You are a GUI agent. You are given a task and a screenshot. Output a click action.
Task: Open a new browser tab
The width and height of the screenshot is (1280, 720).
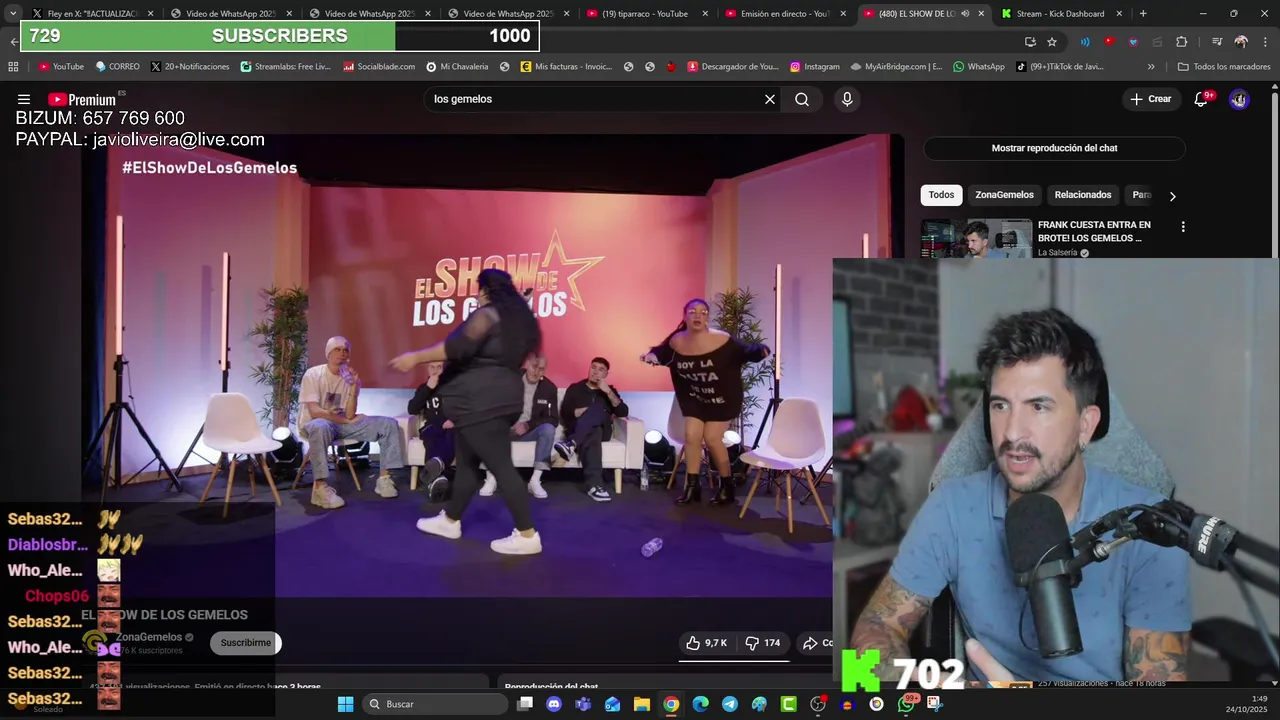click(1143, 14)
